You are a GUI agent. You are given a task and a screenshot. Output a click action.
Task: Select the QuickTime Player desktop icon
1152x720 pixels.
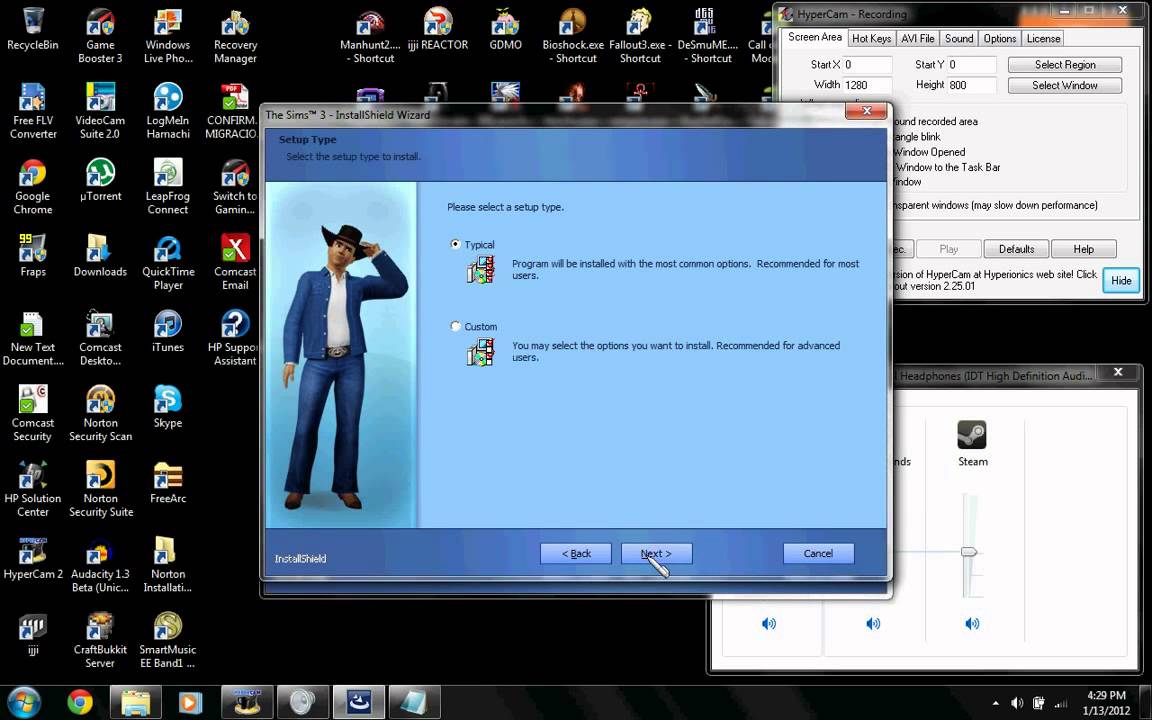click(168, 262)
